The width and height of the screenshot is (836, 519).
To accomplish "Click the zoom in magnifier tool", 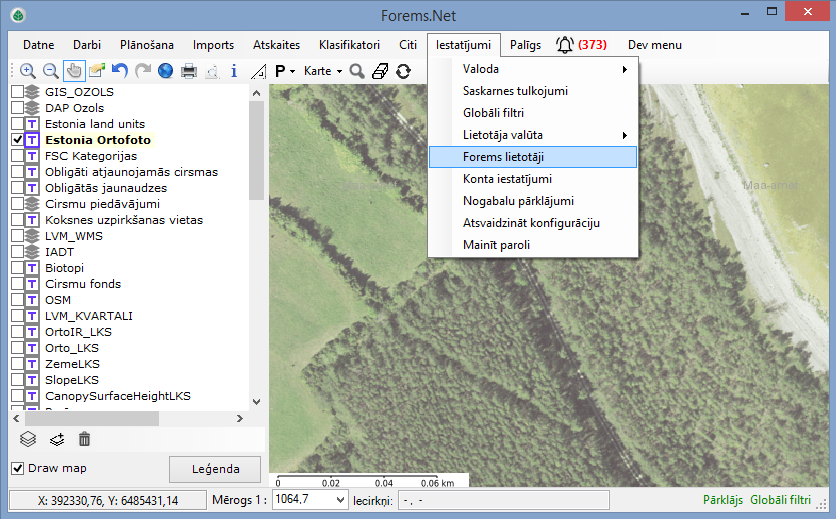I will [x=27, y=71].
